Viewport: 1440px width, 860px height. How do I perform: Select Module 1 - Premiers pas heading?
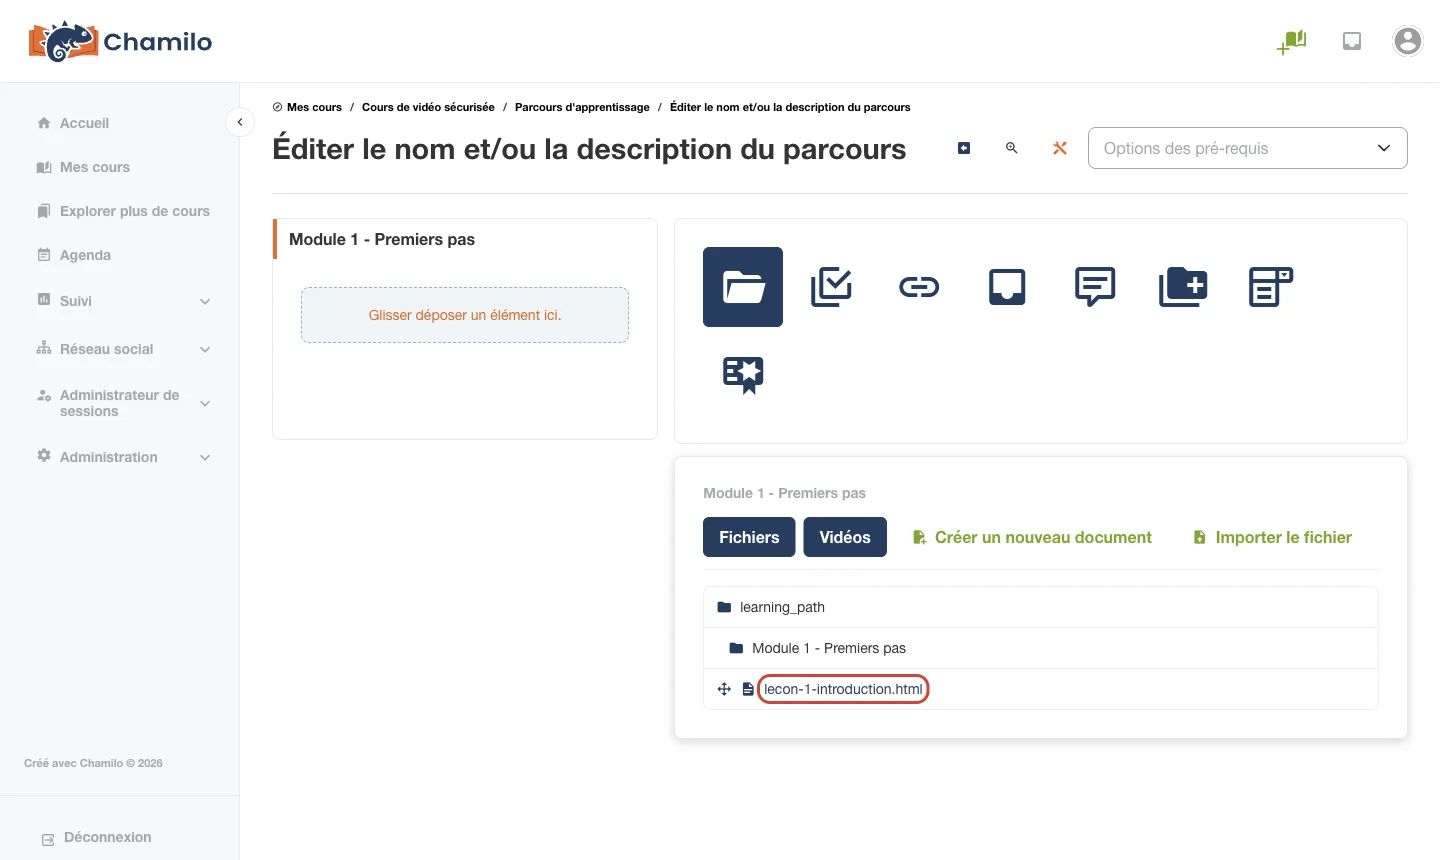point(382,239)
